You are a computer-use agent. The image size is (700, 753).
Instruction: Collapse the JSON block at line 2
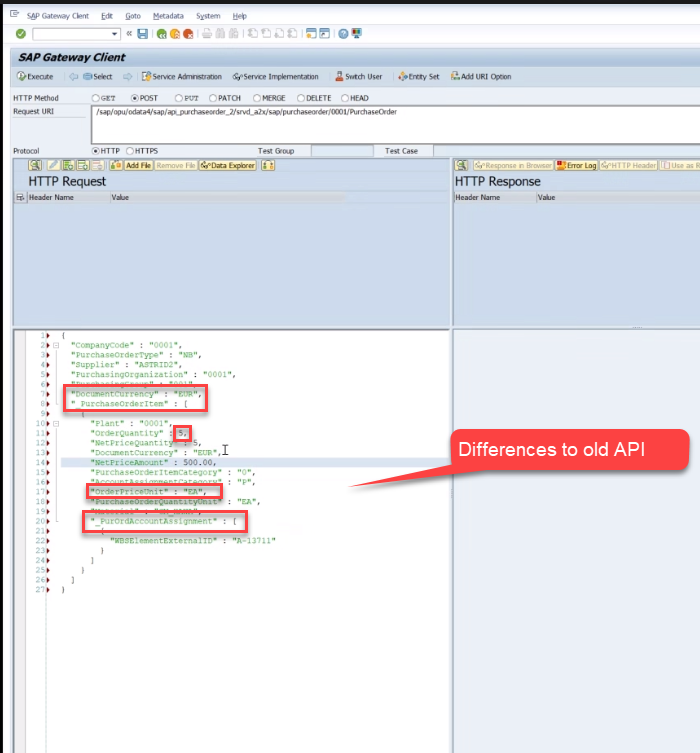pyautogui.click(x=56, y=345)
